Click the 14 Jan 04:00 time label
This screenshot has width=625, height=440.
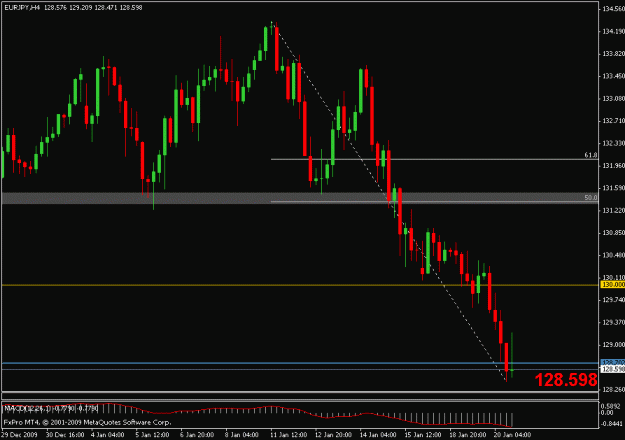click(x=378, y=434)
